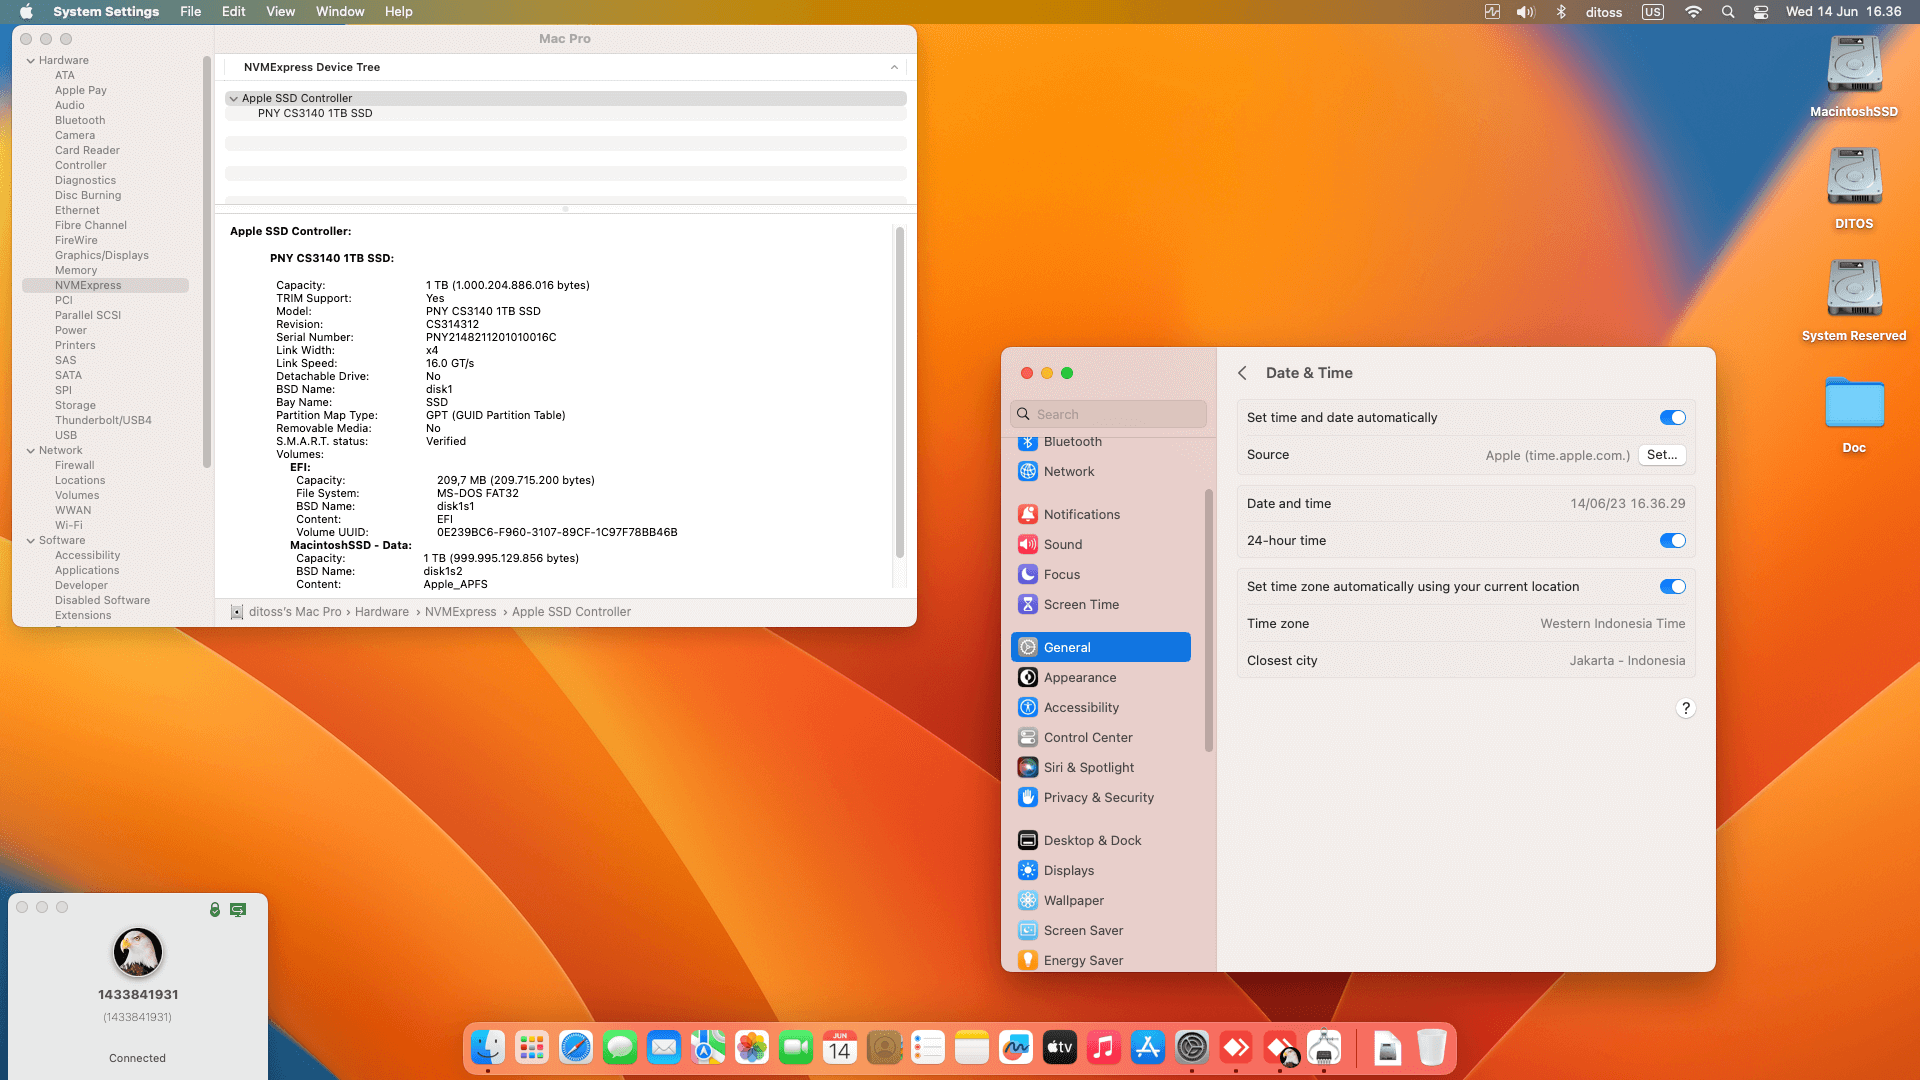Select Thunderbolt/USB4 in hardware list

[x=103, y=421]
